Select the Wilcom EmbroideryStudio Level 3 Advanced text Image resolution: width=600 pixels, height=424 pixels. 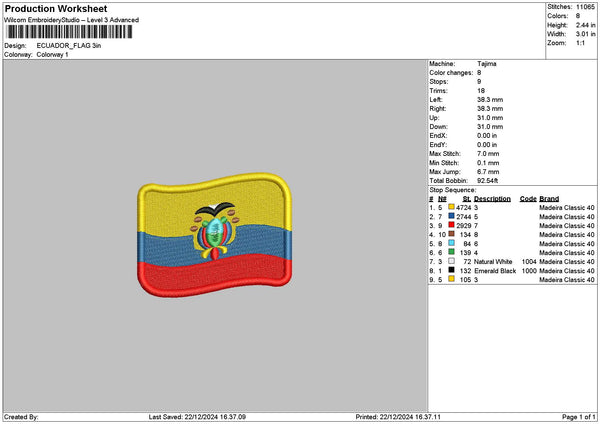(x=72, y=20)
